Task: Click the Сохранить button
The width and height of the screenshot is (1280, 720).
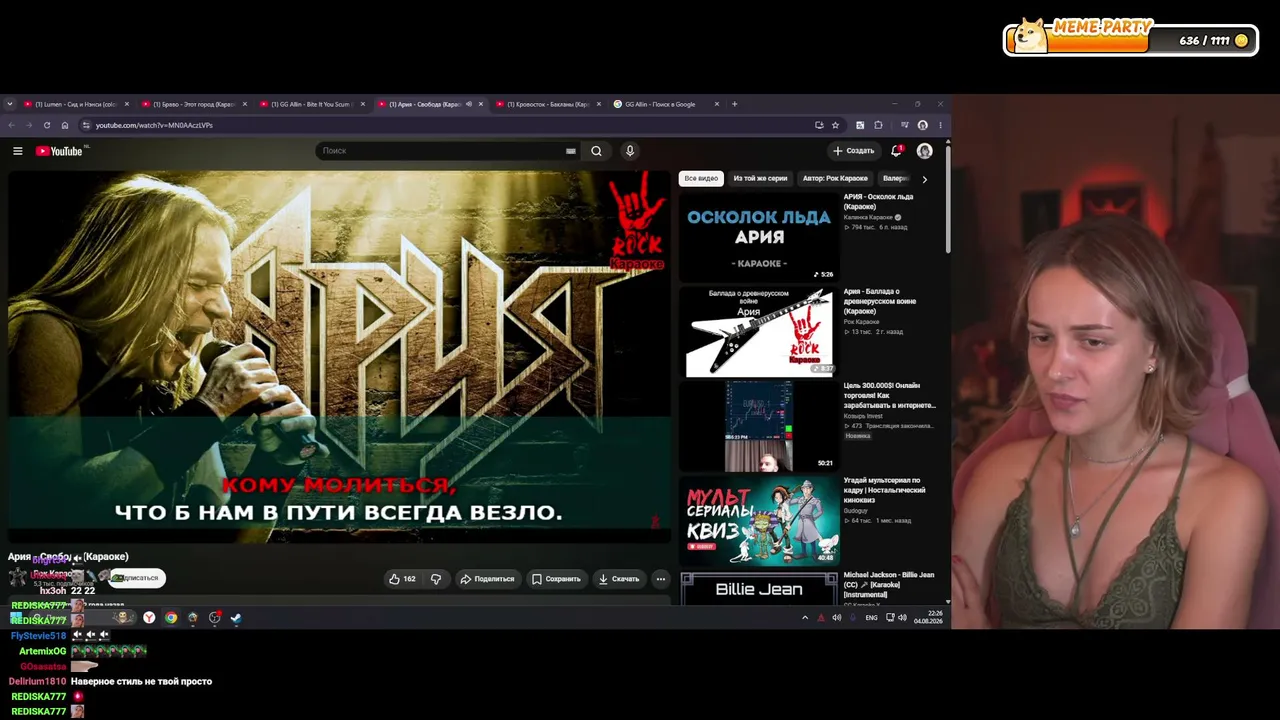Action: click(556, 579)
